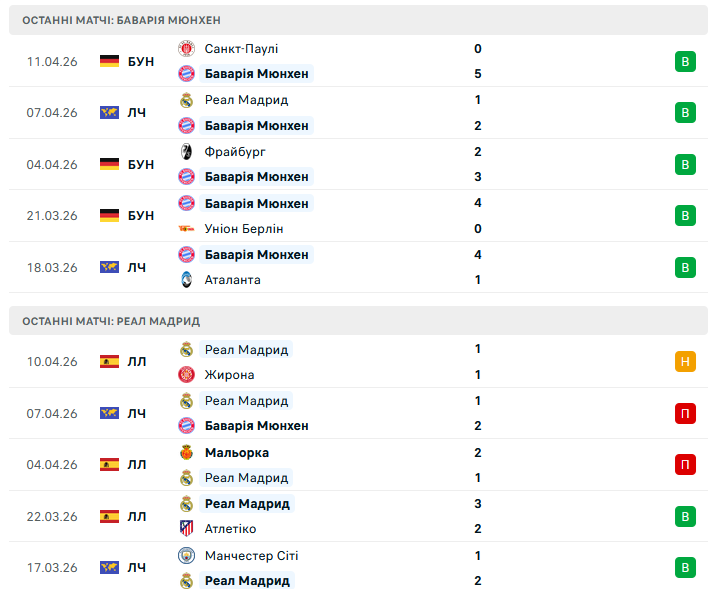
Task: Select the 21.03.26 match date
Action: pyautogui.click(x=52, y=216)
